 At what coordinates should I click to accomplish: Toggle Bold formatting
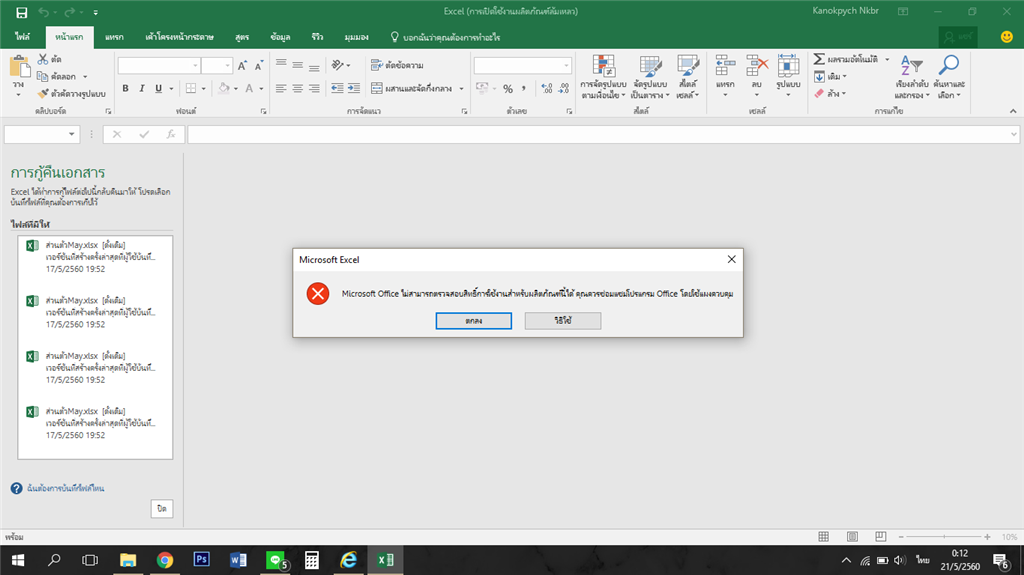click(125, 88)
